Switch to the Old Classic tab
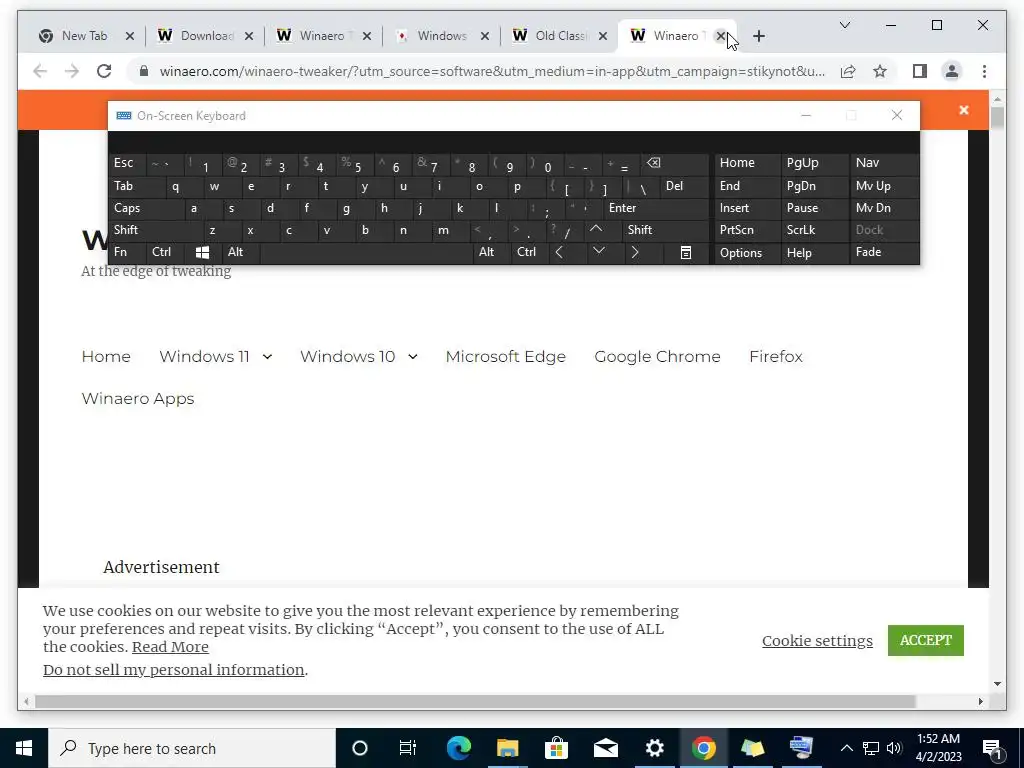This screenshot has height=768, width=1024. (559, 36)
